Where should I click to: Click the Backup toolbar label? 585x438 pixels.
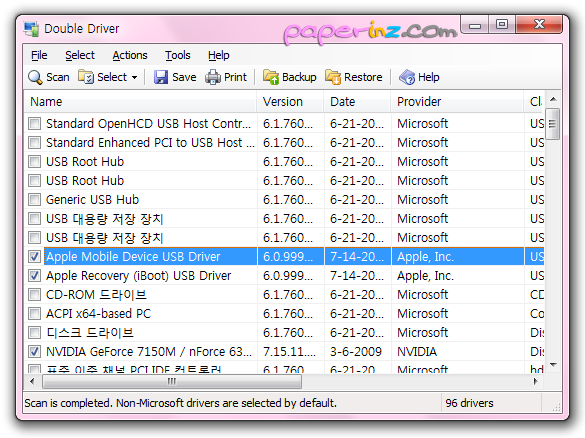[x=299, y=77]
